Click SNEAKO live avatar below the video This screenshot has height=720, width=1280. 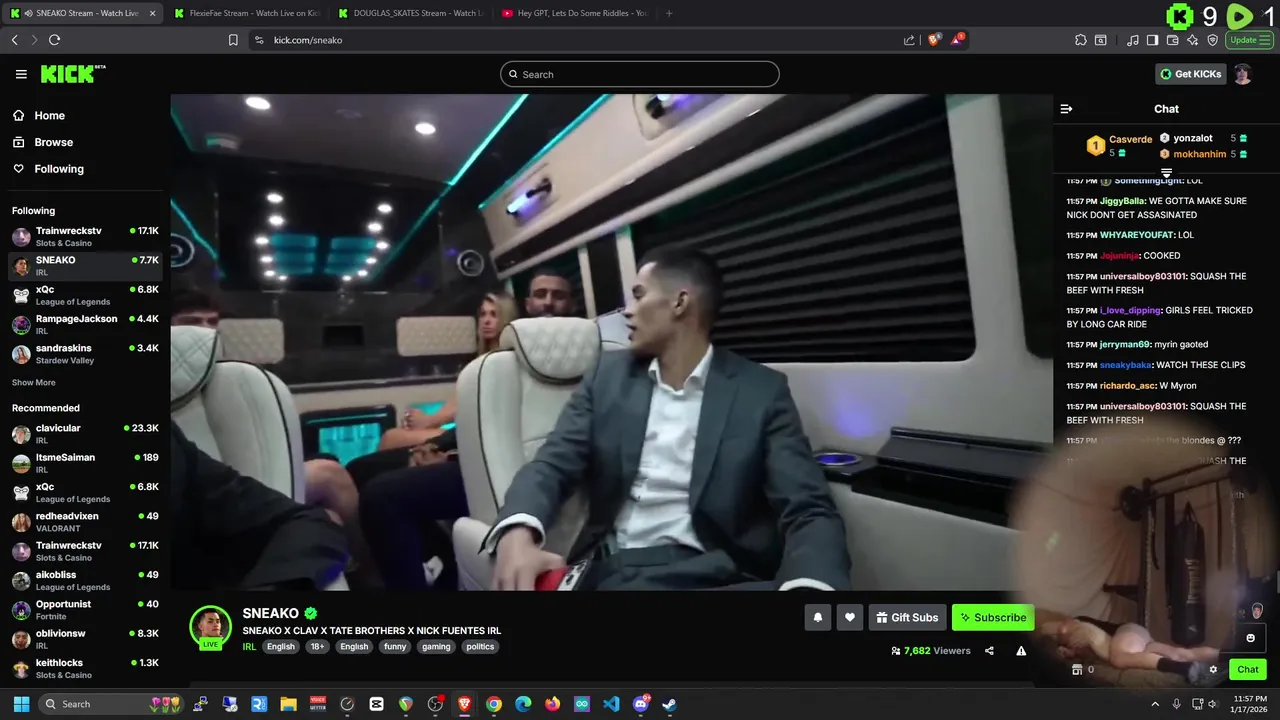coord(210,628)
